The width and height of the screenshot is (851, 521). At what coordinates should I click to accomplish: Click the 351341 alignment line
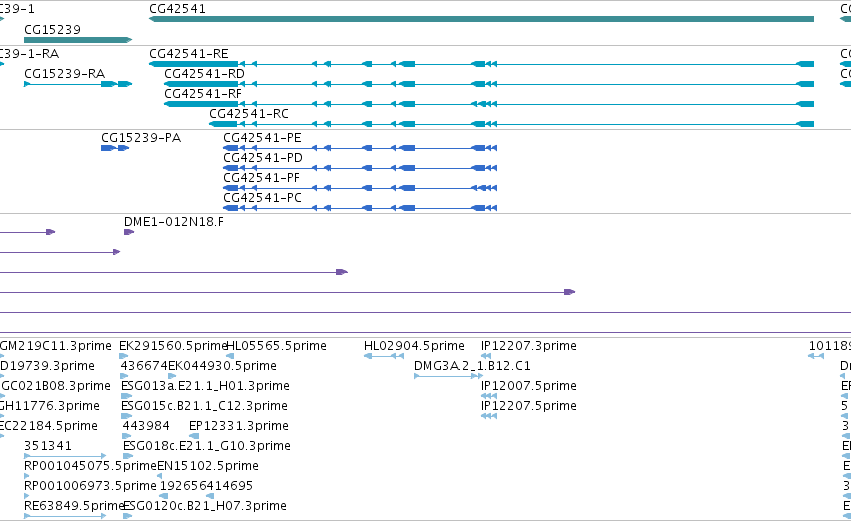tap(65, 457)
